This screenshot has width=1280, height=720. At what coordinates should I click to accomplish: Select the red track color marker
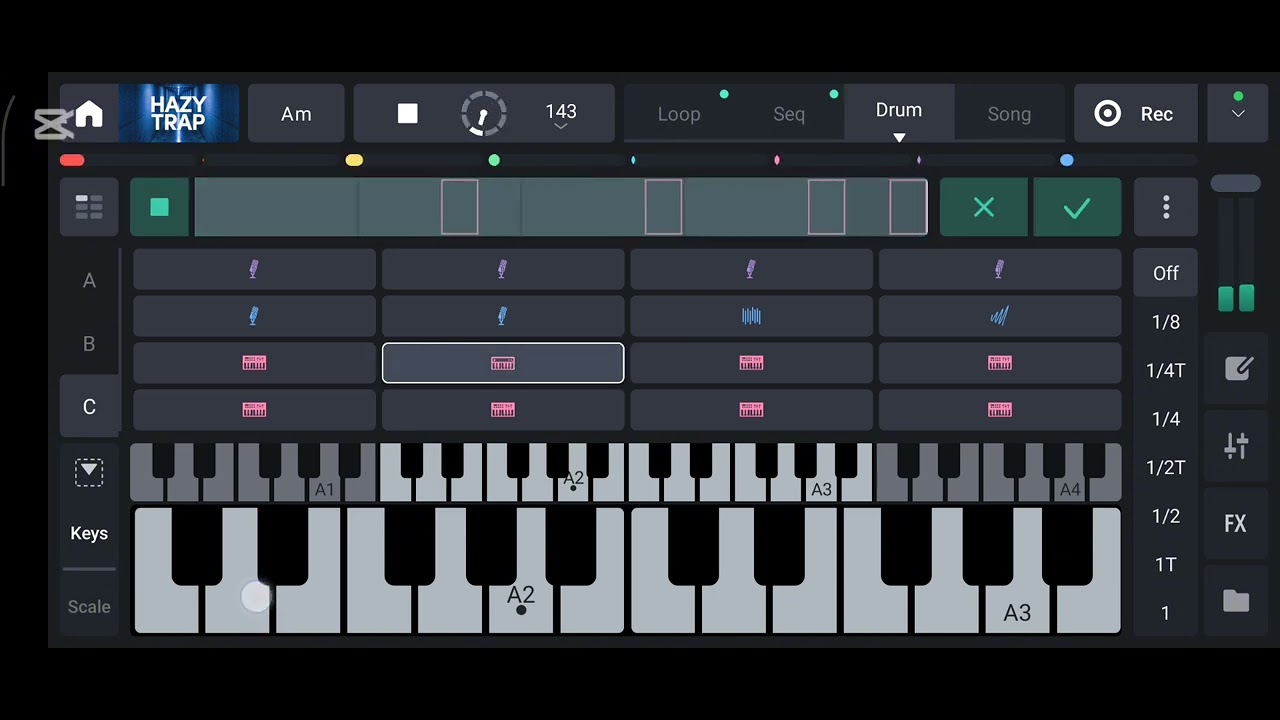[x=72, y=160]
